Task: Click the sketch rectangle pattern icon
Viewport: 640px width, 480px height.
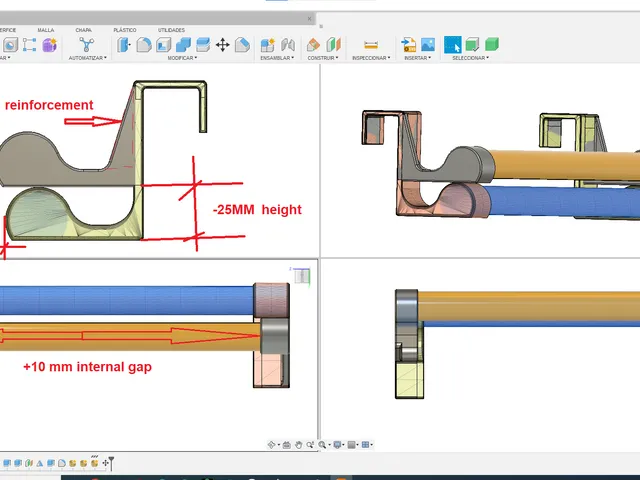Action: coord(29,44)
